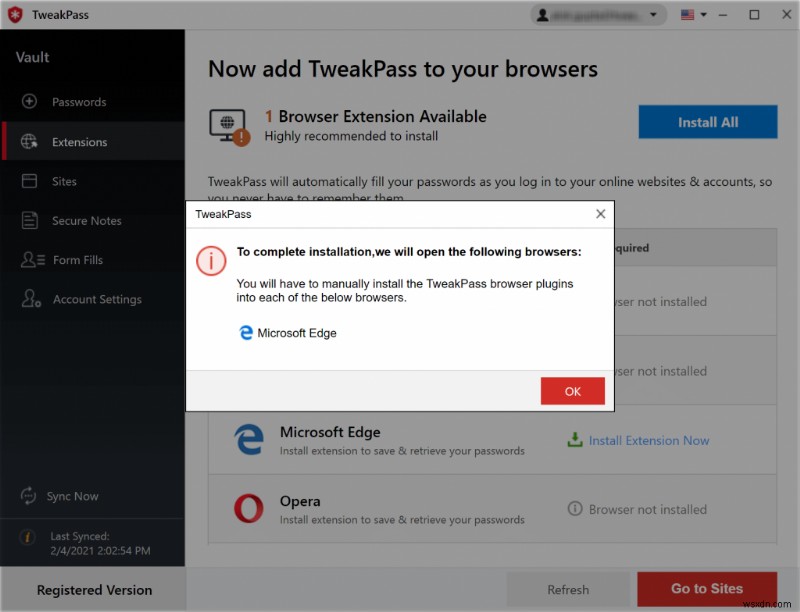This screenshot has width=800, height=612.
Task: Select the Secure Notes icon
Action: pos(30,220)
